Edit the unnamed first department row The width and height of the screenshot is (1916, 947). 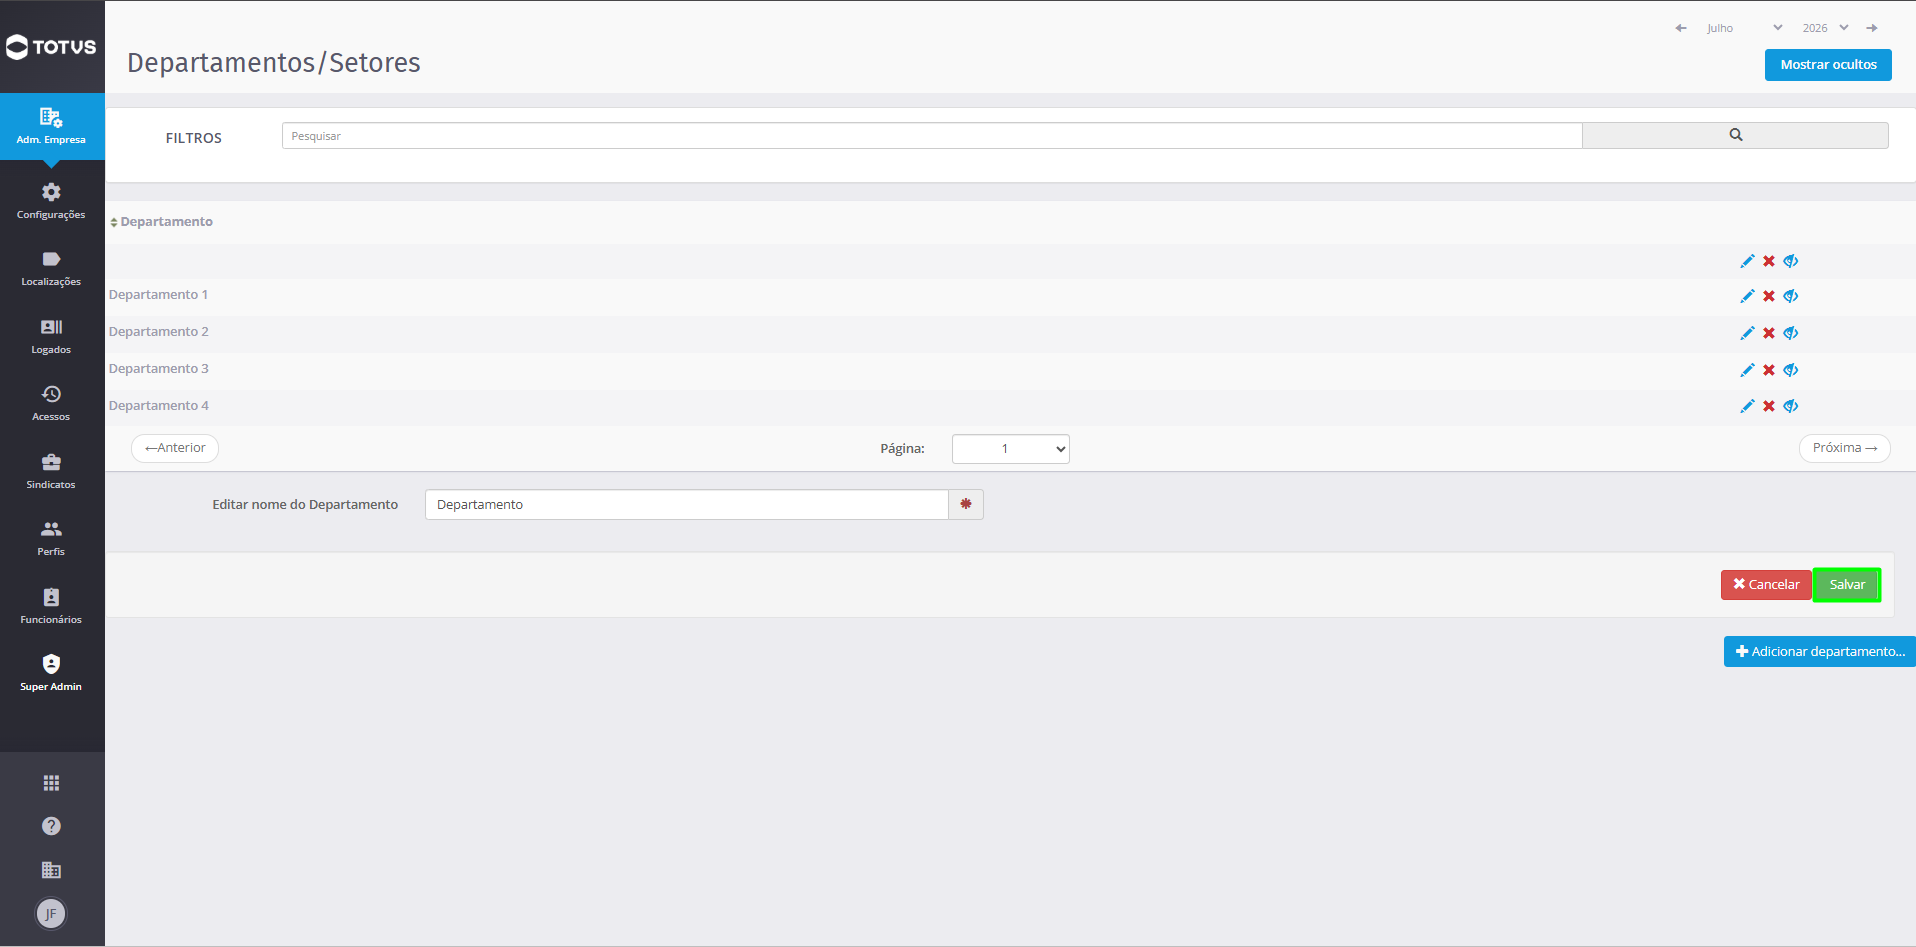click(1747, 261)
